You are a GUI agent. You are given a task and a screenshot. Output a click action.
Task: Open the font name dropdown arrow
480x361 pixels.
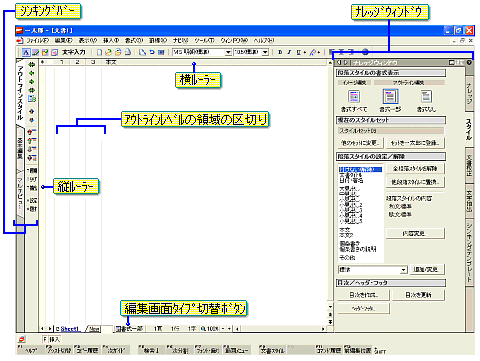[x=228, y=52]
